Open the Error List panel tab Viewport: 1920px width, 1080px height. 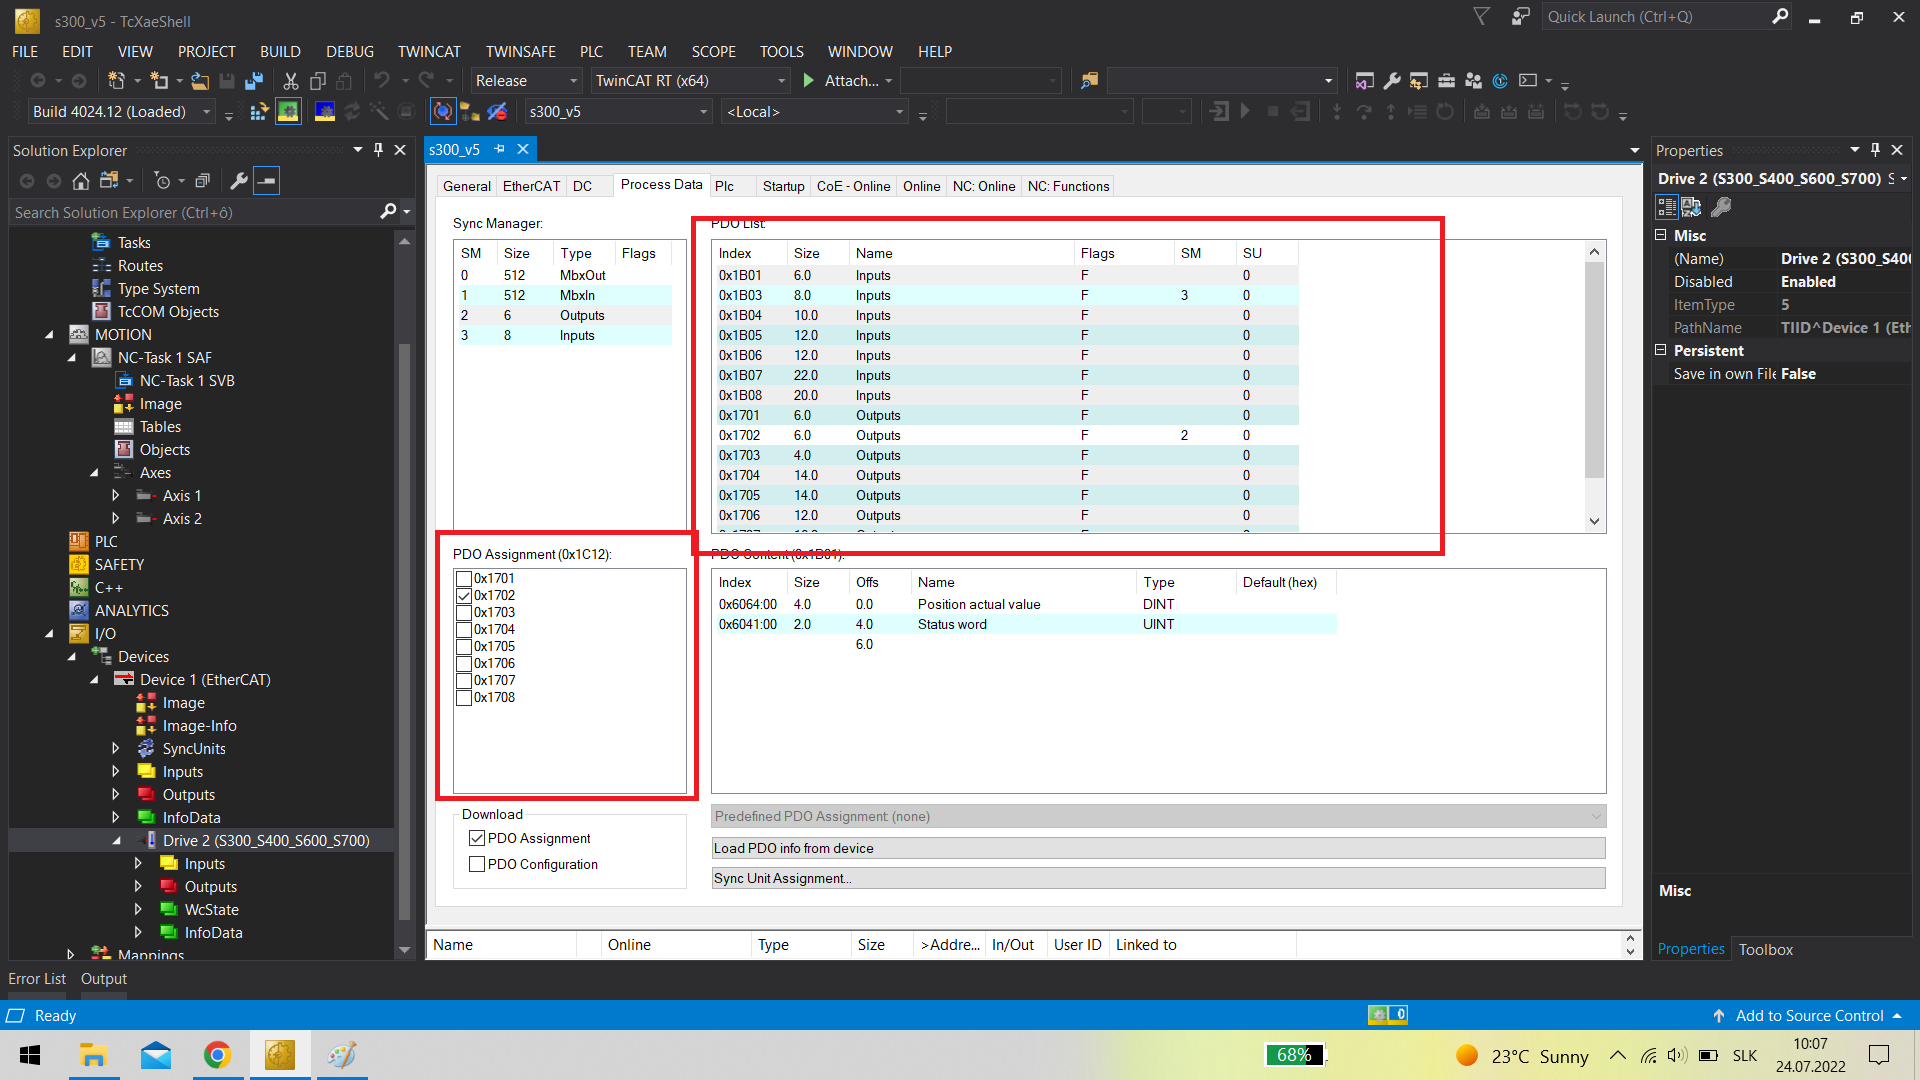tap(37, 979)
